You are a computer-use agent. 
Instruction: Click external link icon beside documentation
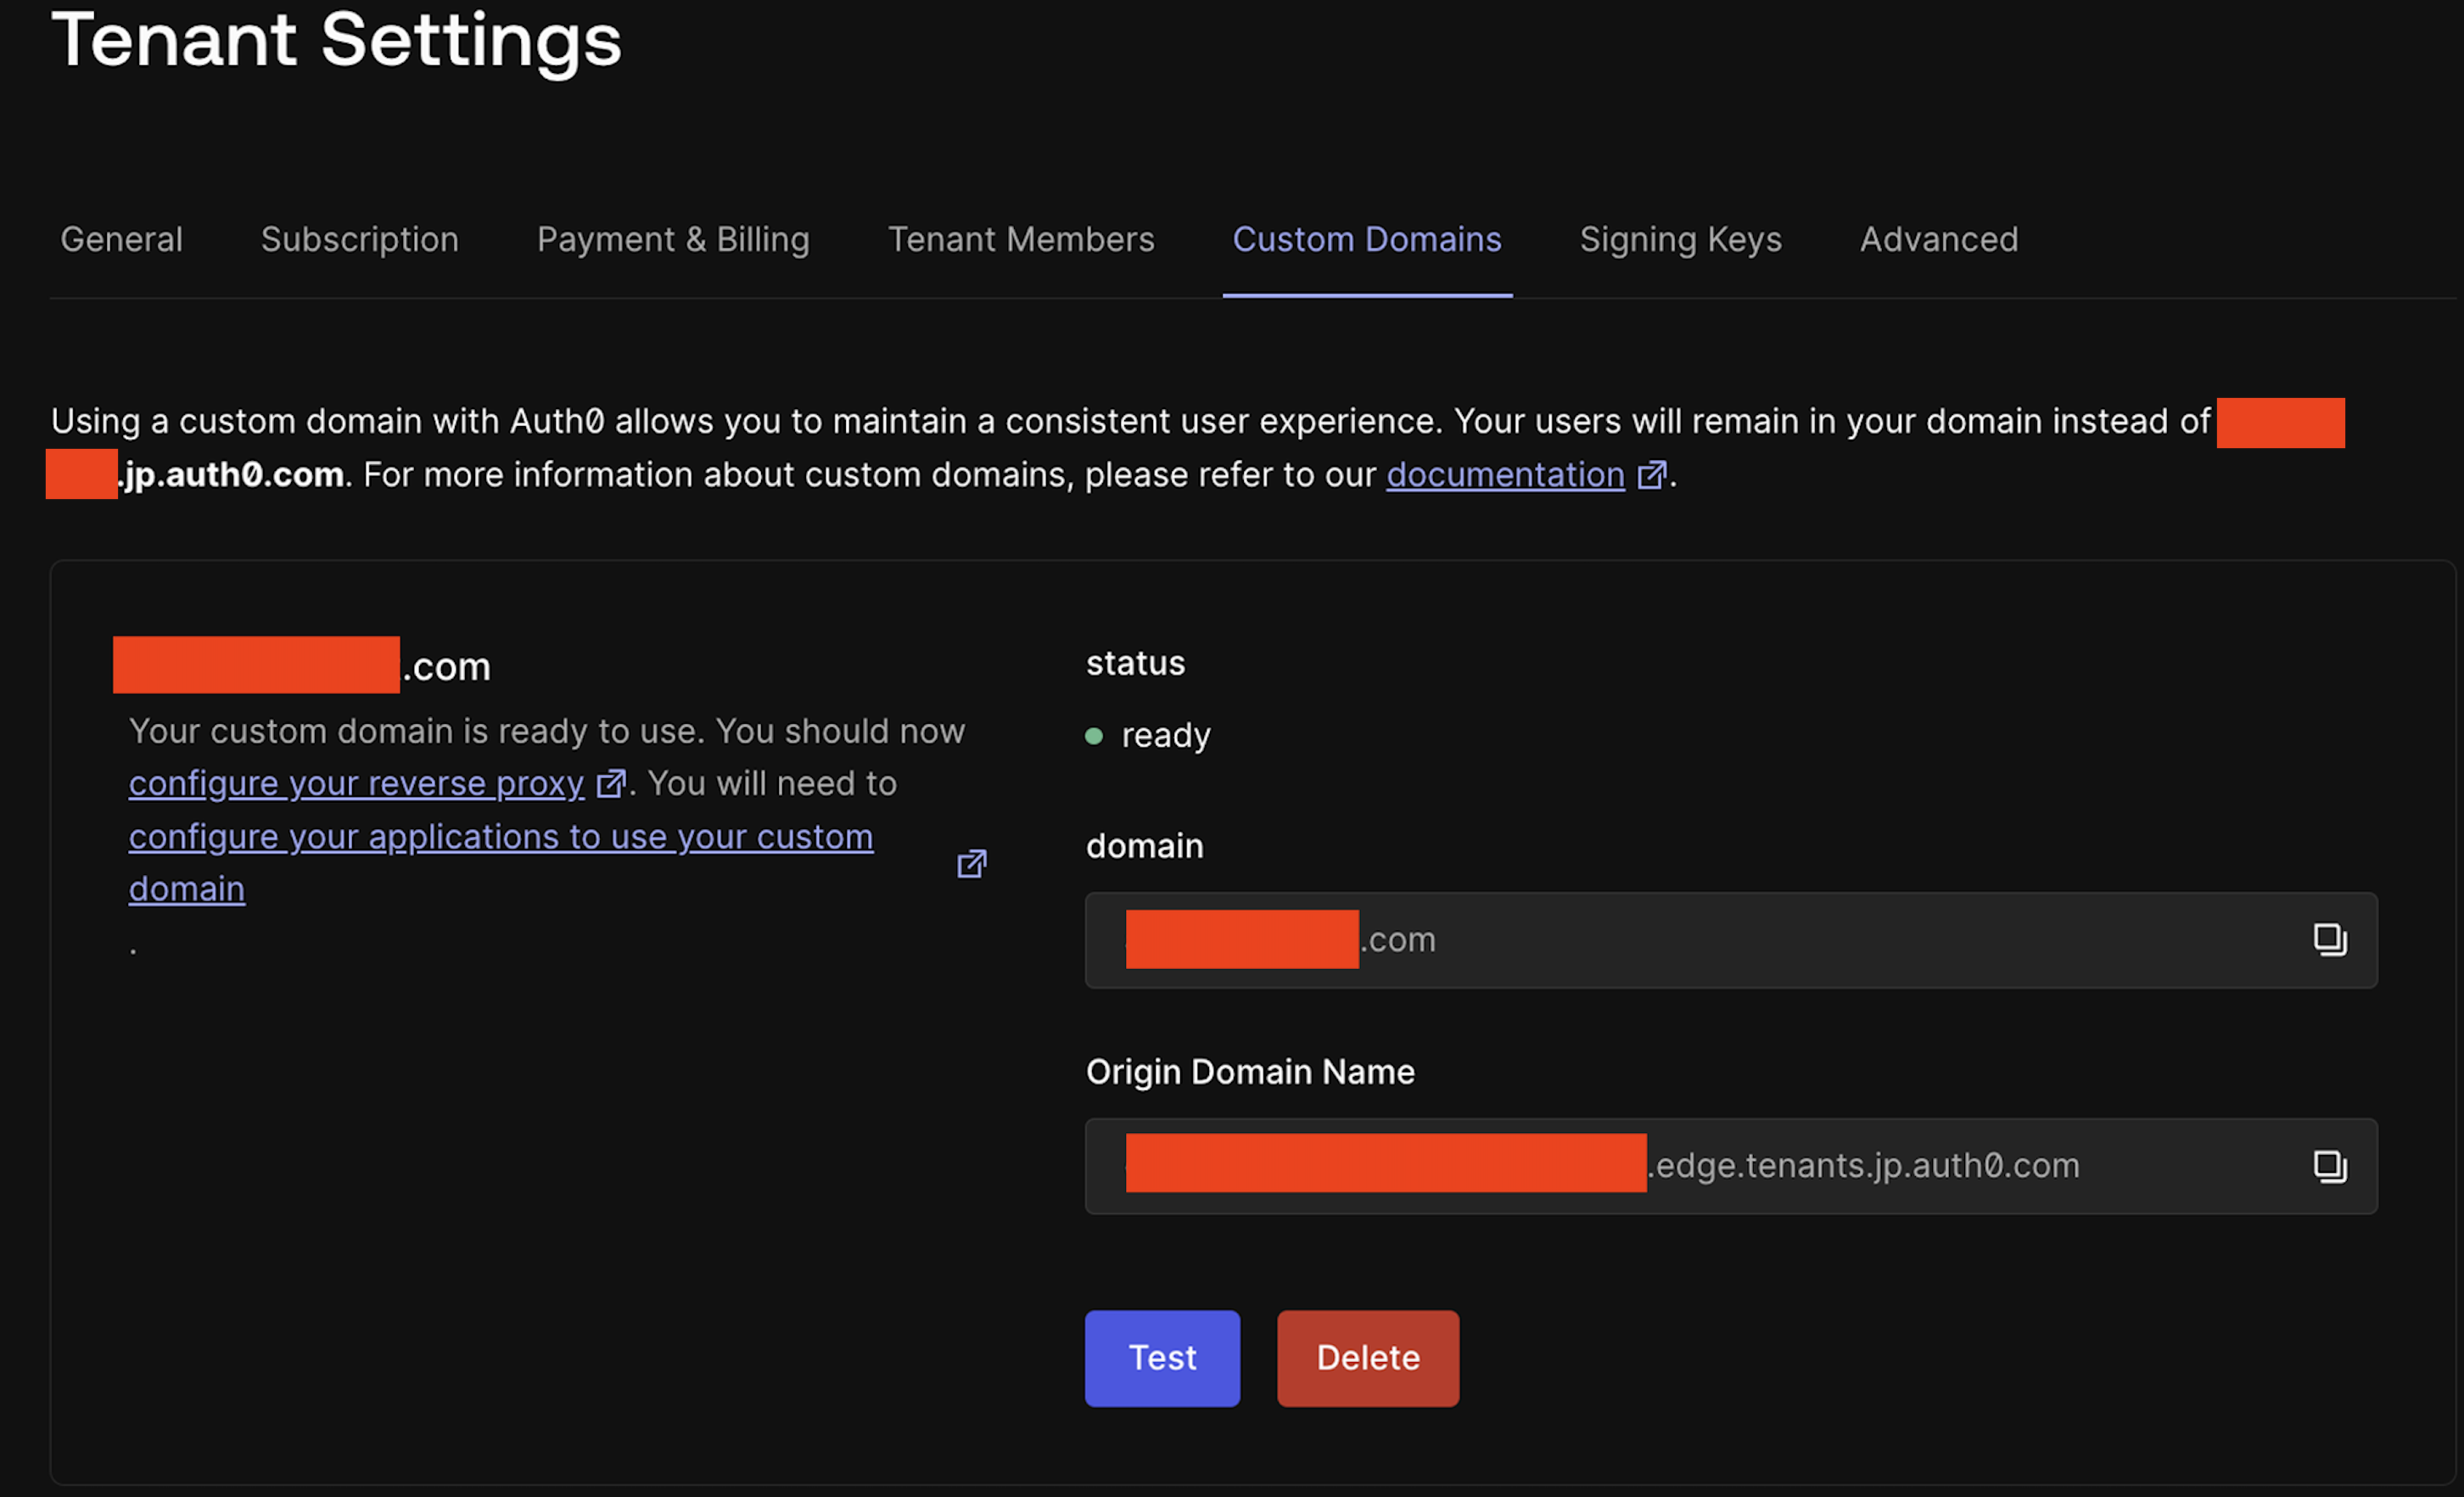1651,475
